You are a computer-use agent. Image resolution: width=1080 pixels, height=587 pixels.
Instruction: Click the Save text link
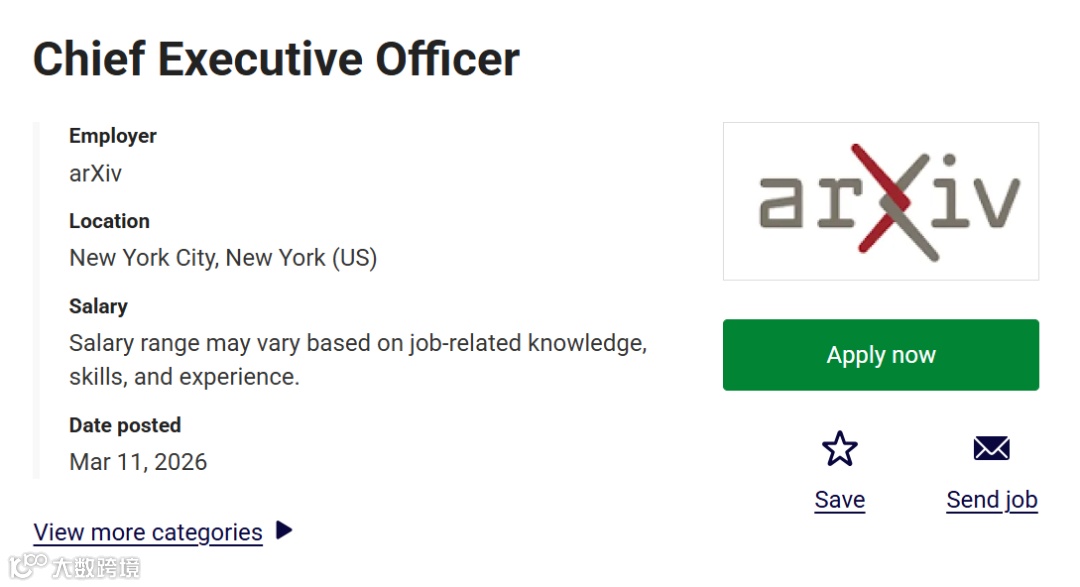point(839,500)
